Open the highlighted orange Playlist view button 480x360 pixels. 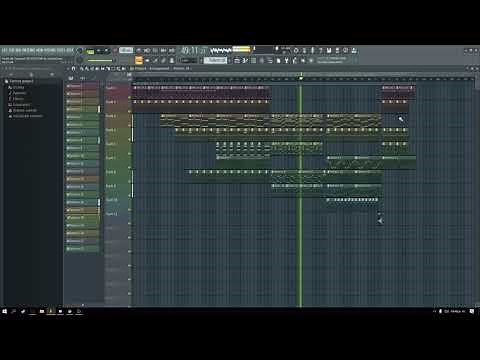[139, 60]
